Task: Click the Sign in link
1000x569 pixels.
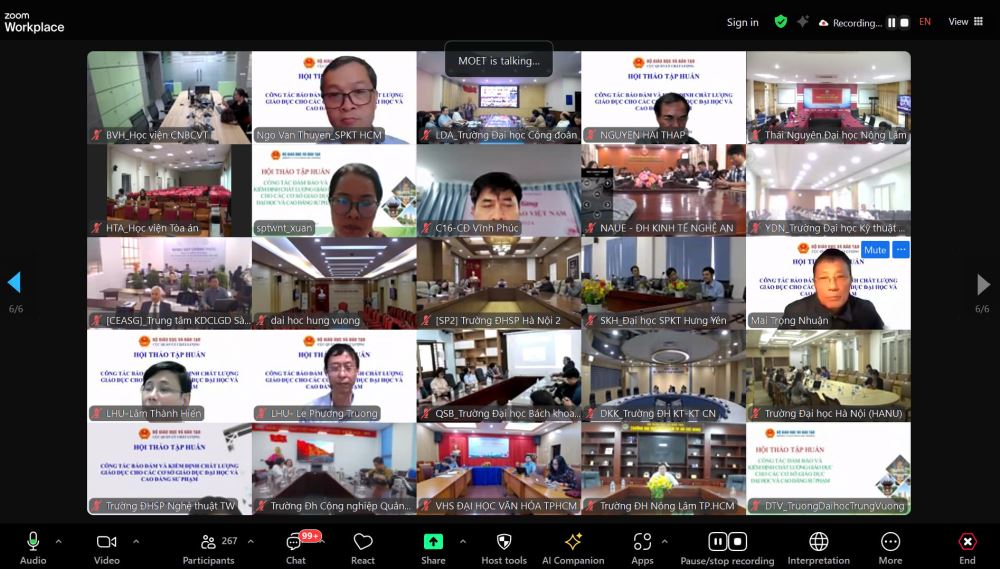Action: 742,22
